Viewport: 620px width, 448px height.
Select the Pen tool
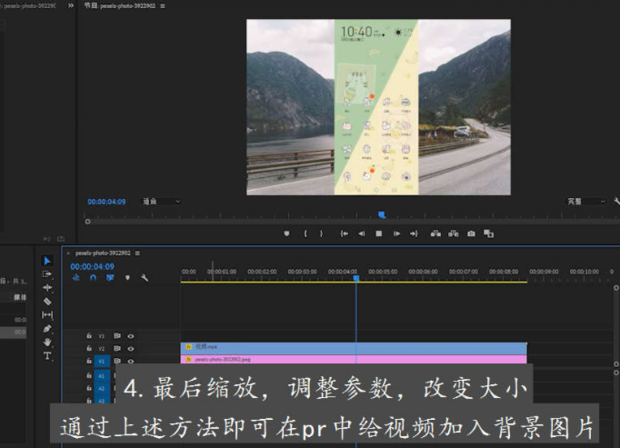[47, 328]
